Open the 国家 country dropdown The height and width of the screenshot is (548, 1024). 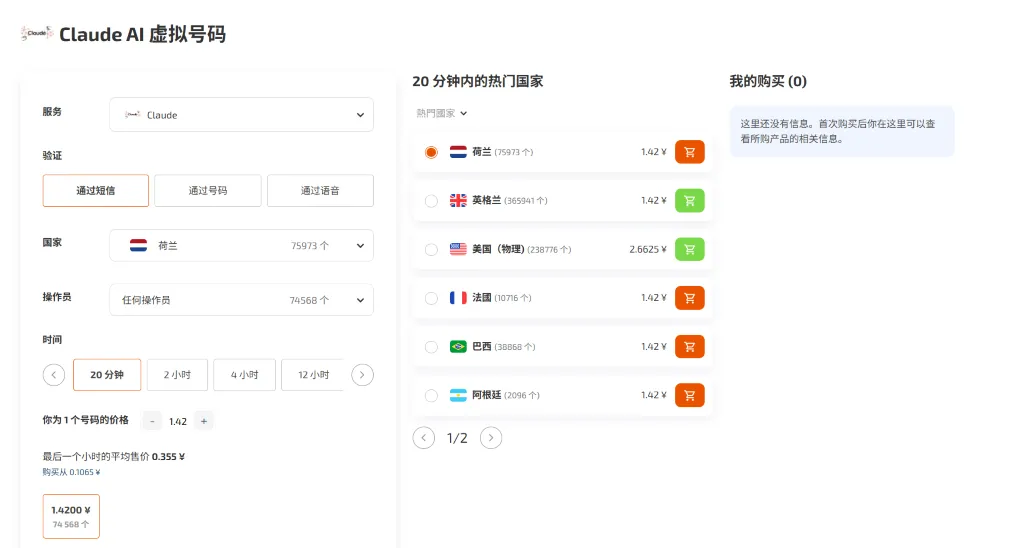point(242,246)
